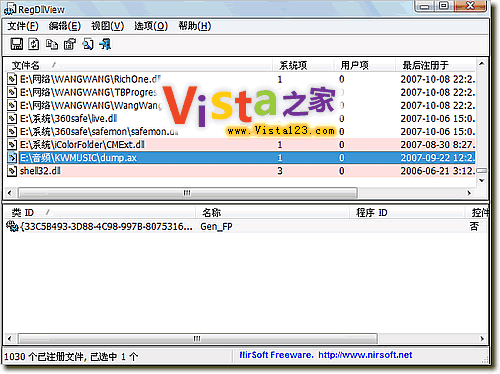
Task: Click file icon beside live.dll row
Action: pos(12,118)
